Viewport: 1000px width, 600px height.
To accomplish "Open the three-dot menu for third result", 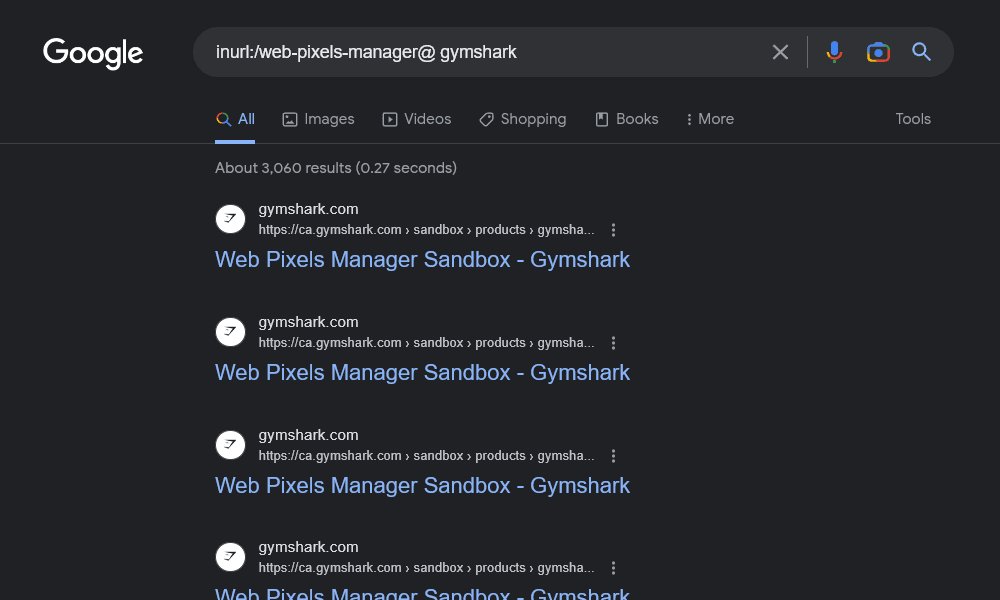I will [614, 456].
